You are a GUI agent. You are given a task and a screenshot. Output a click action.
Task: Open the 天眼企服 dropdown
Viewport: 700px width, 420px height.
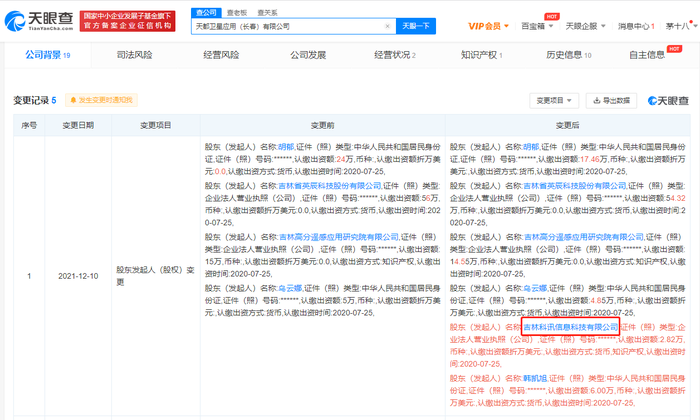[x=585, y=26]
